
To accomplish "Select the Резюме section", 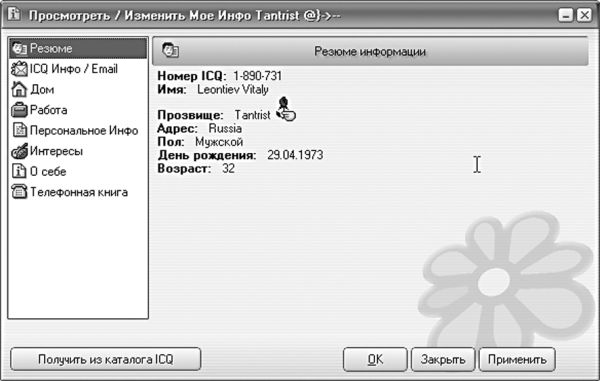I will click(78, 48).
